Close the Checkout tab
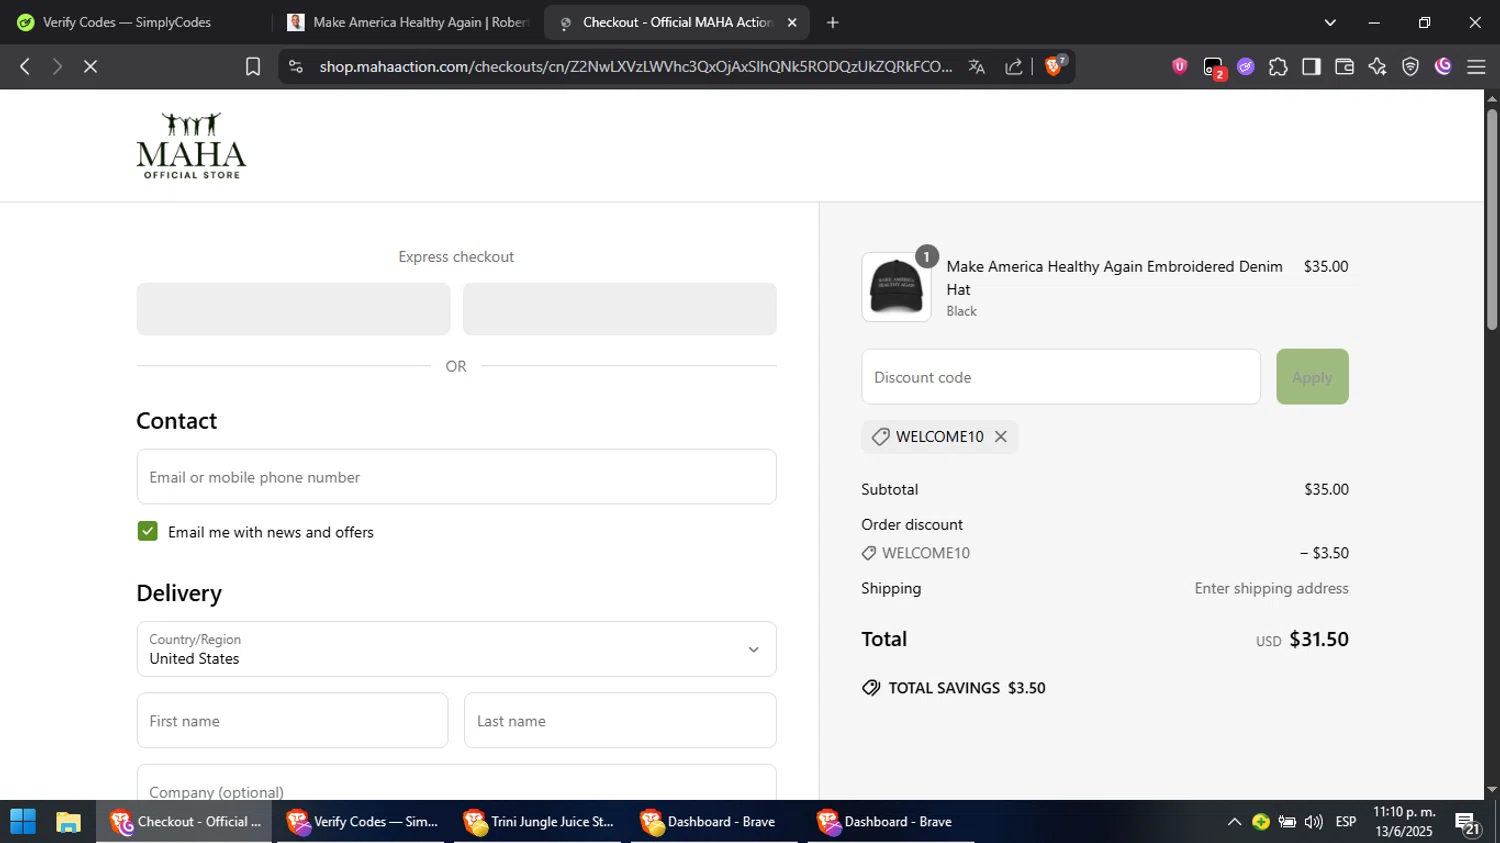1500x843 pixels. tap(792, 22)
